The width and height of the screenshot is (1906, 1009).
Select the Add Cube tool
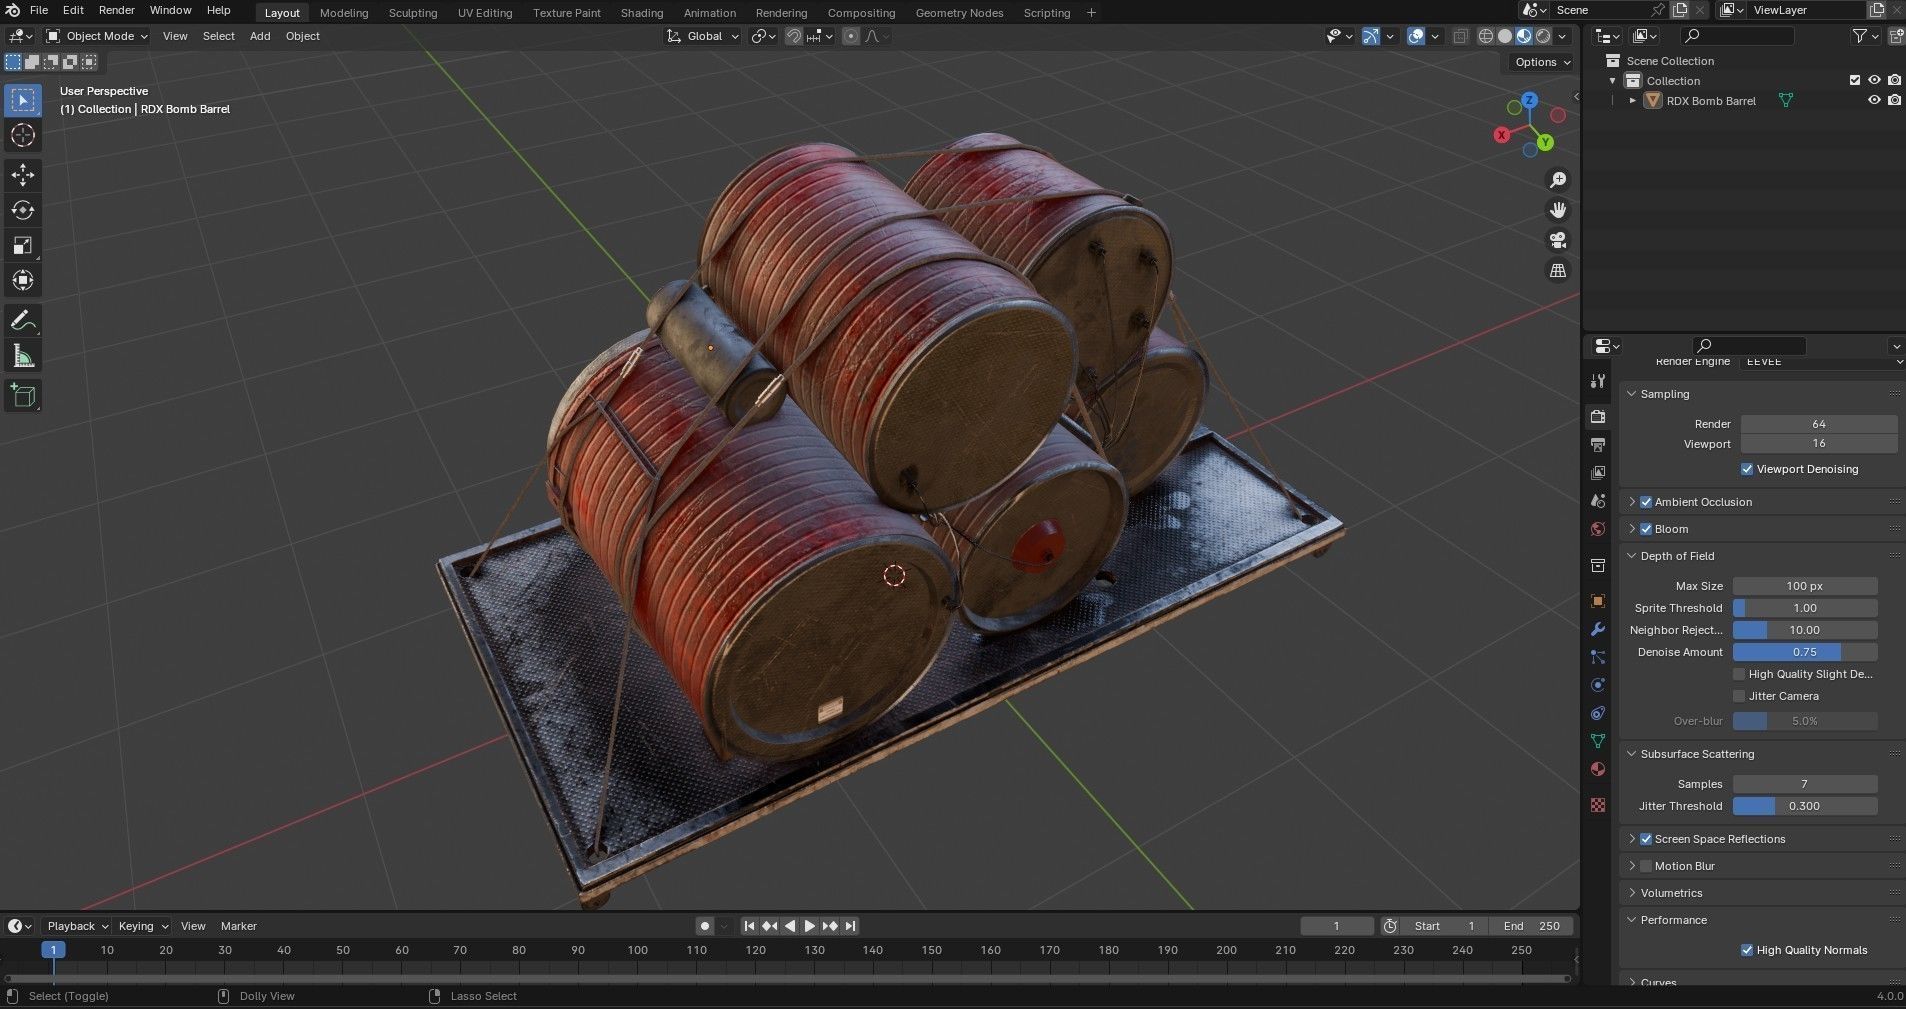[23, 396]
